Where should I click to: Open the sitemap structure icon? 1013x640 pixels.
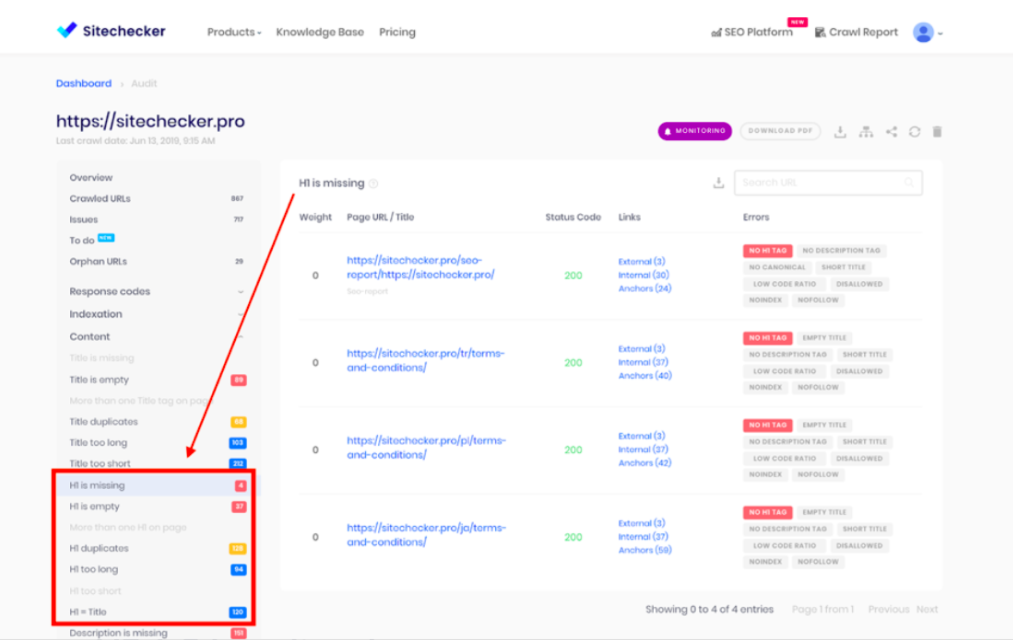coord(866,132)
